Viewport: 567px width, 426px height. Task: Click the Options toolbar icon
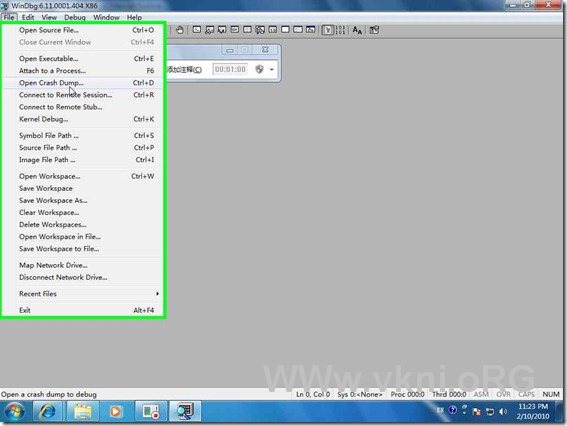click(x=374, y=30)
